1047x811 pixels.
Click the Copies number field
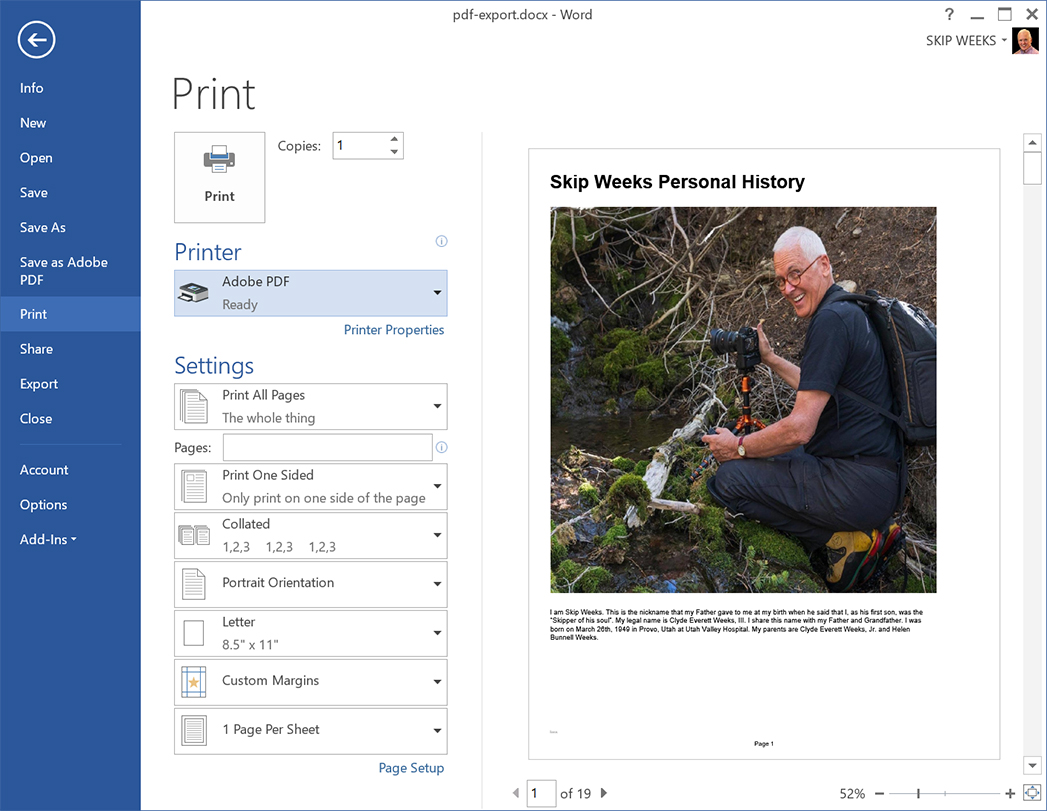(x=361, y=146)
